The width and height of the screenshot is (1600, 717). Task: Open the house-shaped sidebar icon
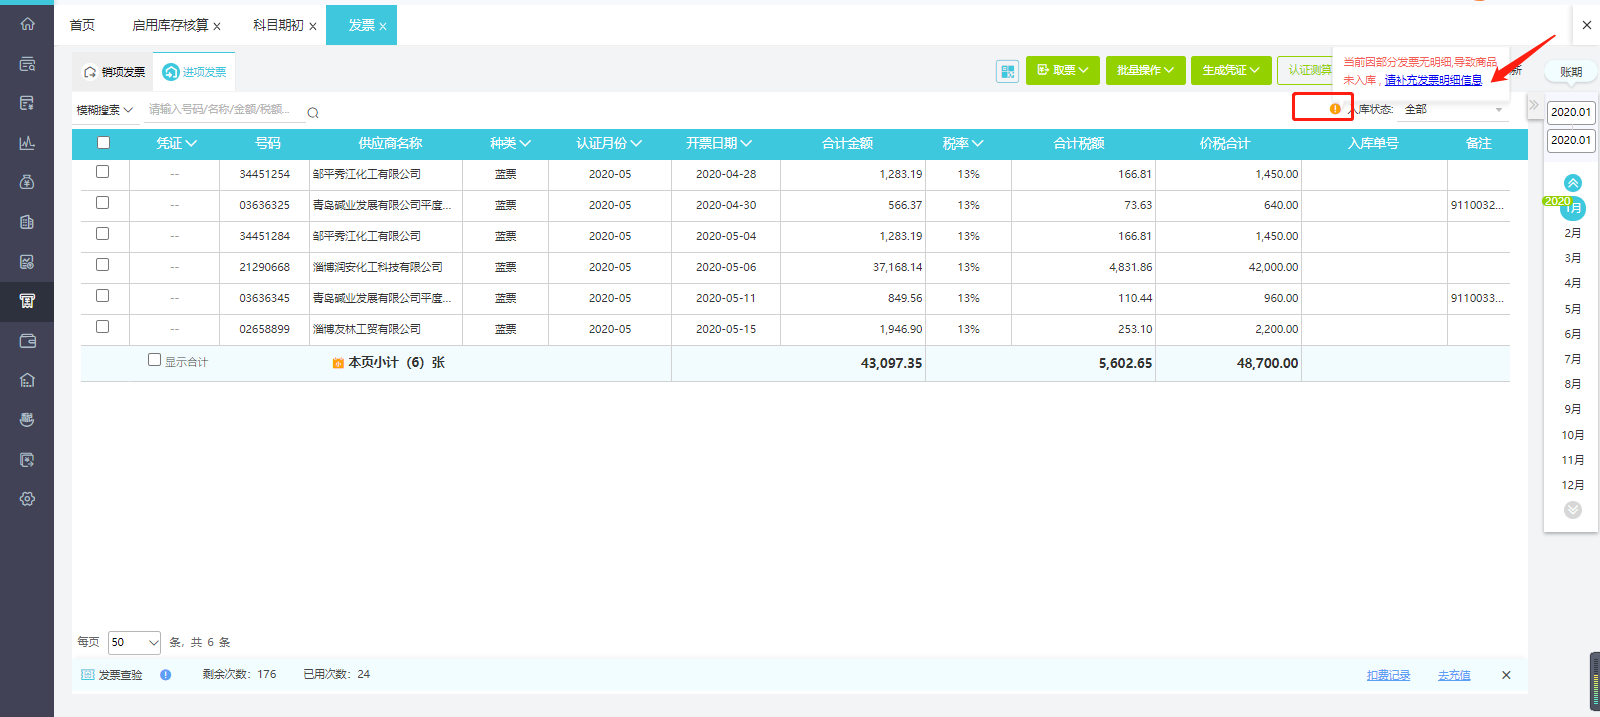(27, 380)
